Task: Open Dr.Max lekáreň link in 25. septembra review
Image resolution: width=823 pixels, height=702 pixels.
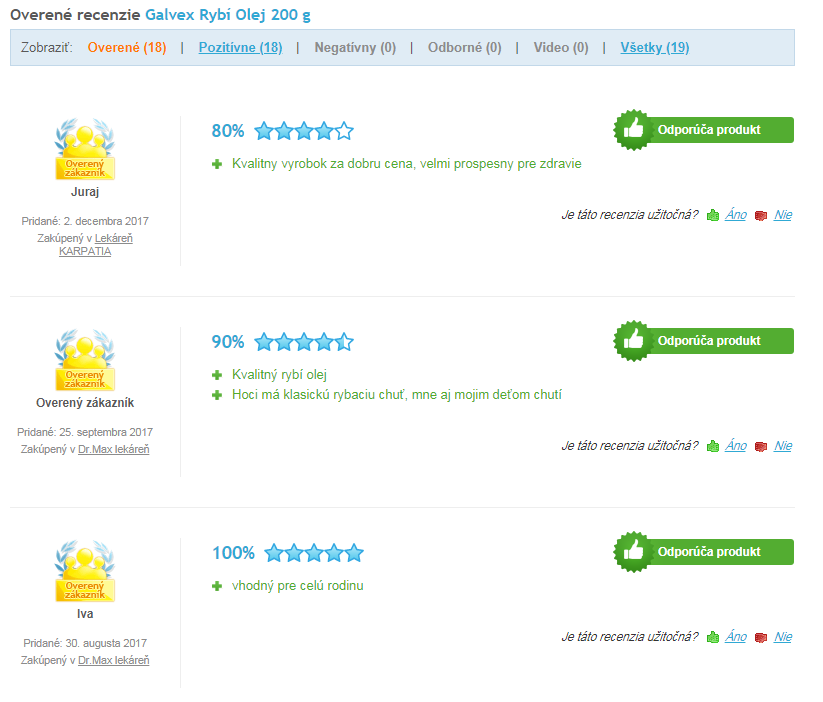Action: pyautogui.click(x=114, y=449)
